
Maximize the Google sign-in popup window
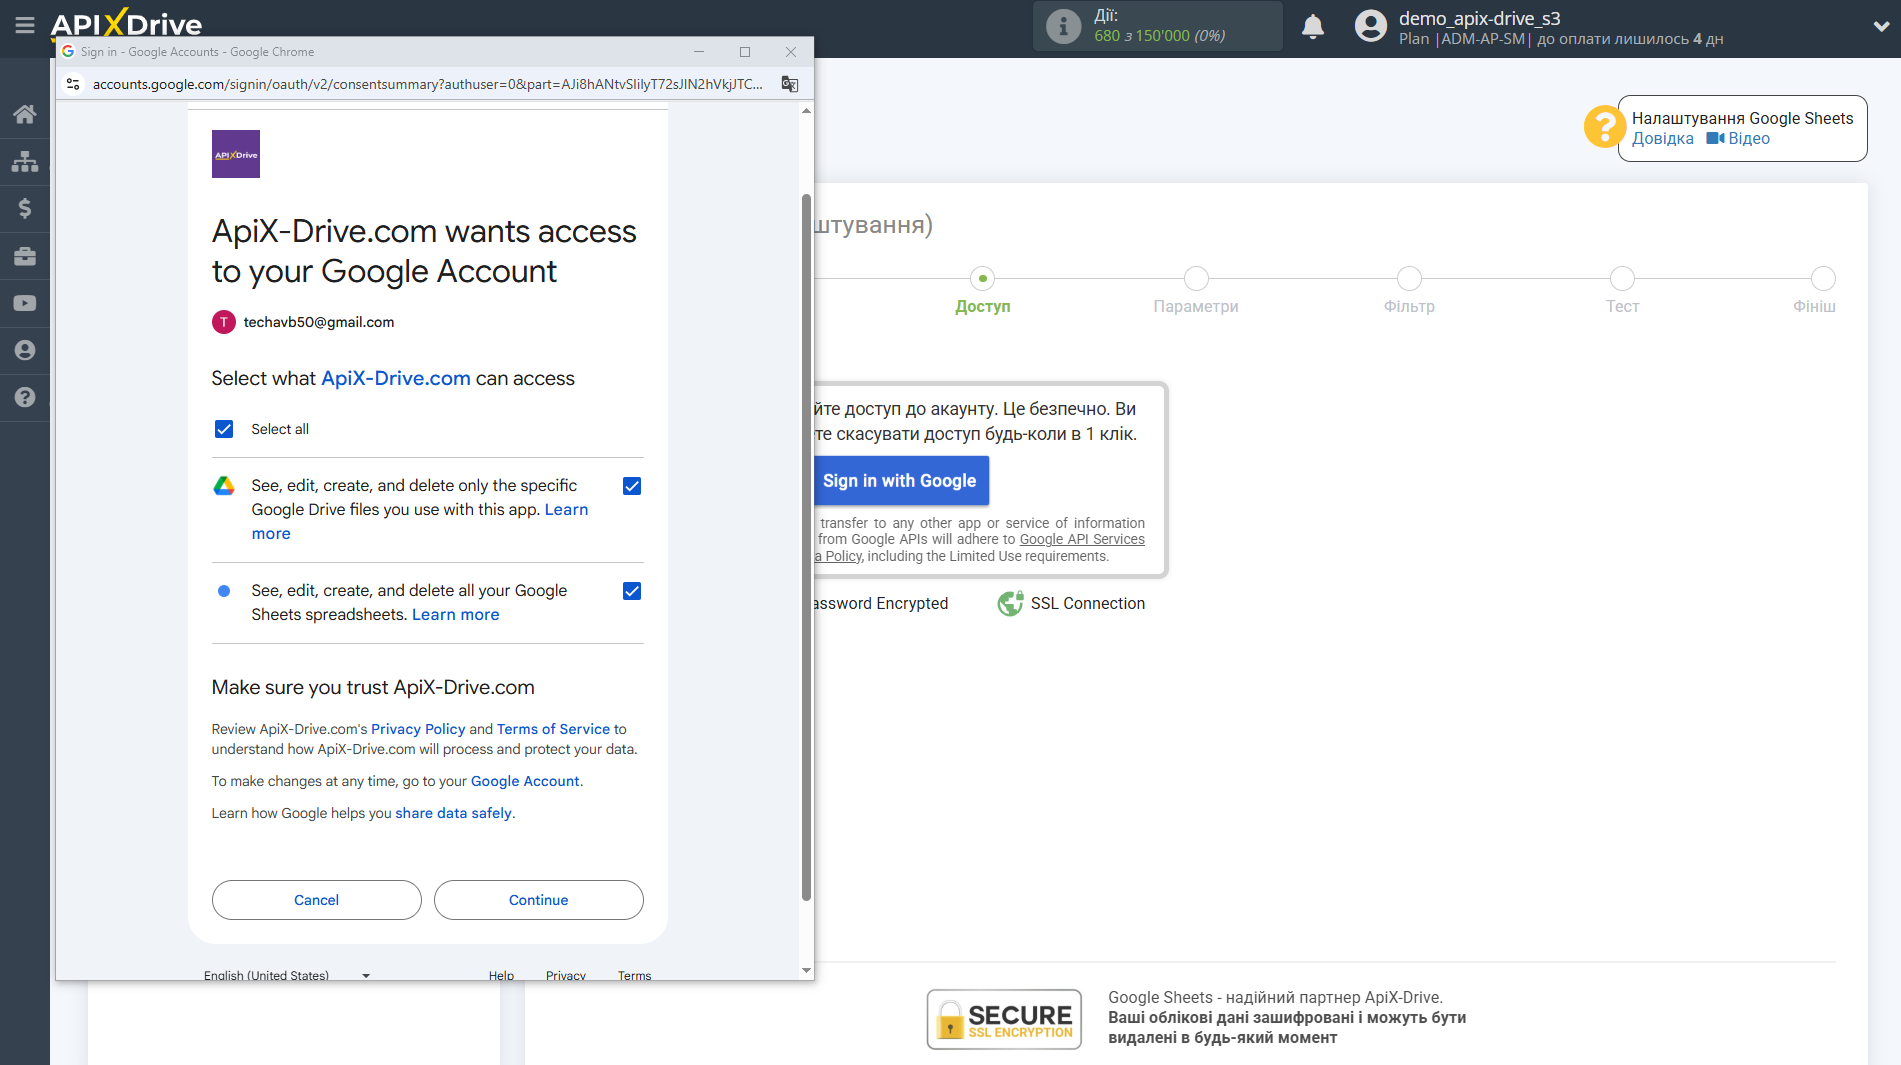(x=745, y=52)
